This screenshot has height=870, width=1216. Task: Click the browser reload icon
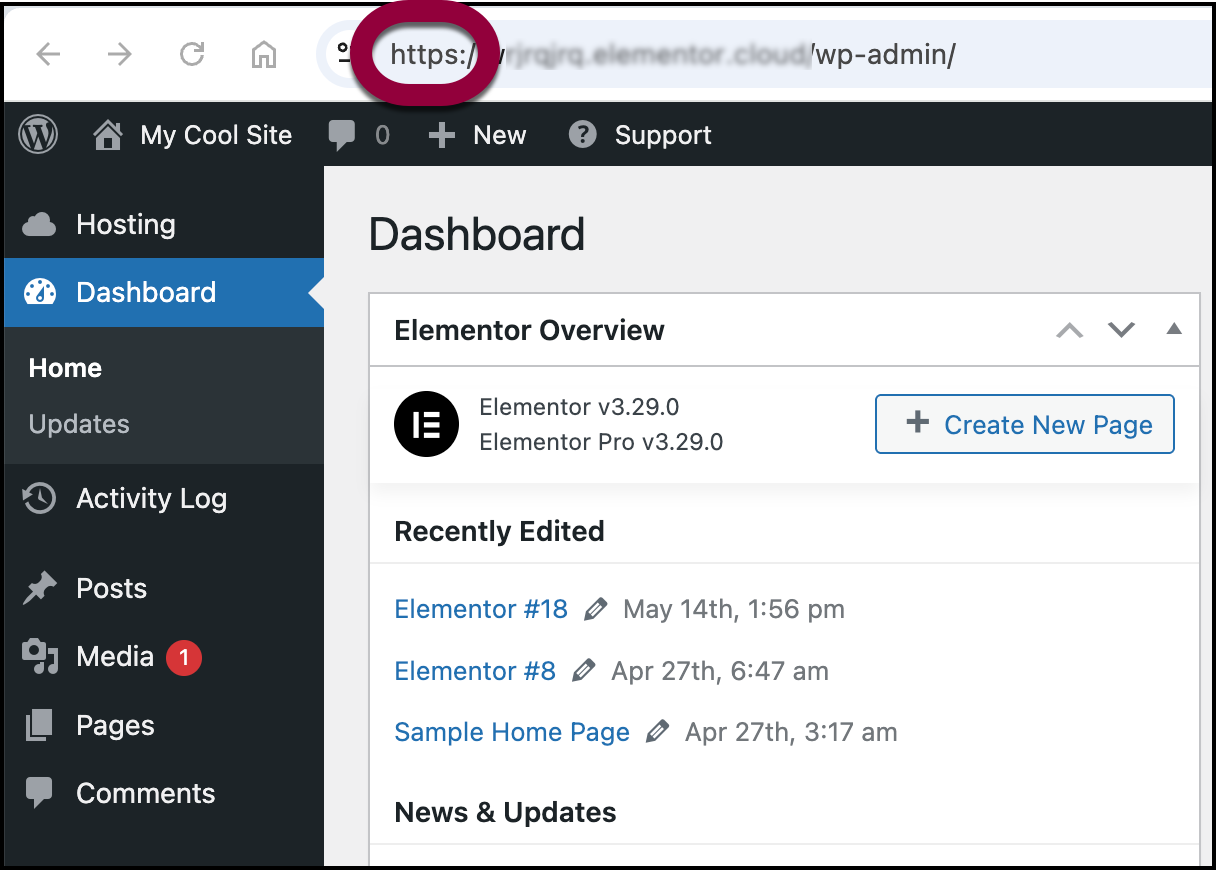191,54
